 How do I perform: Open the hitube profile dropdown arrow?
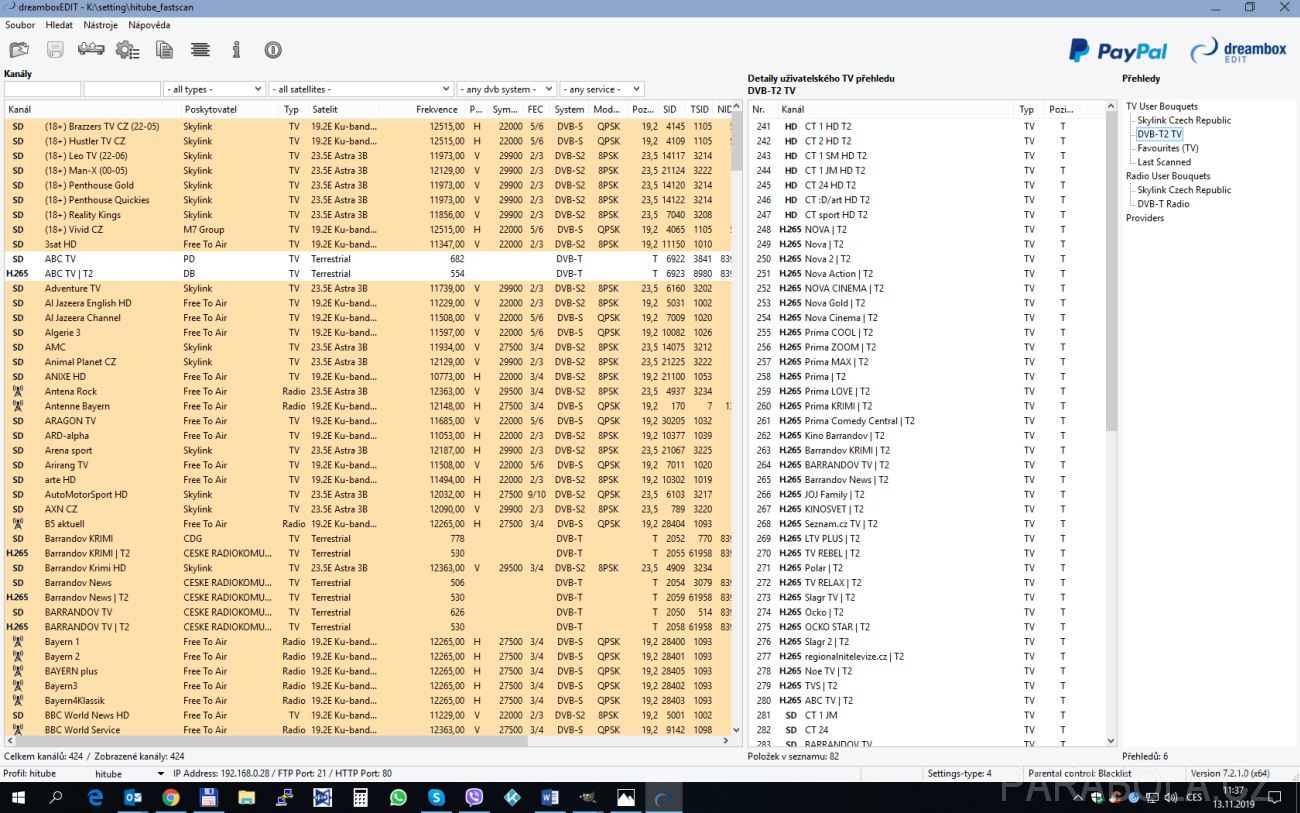[161, 774]
